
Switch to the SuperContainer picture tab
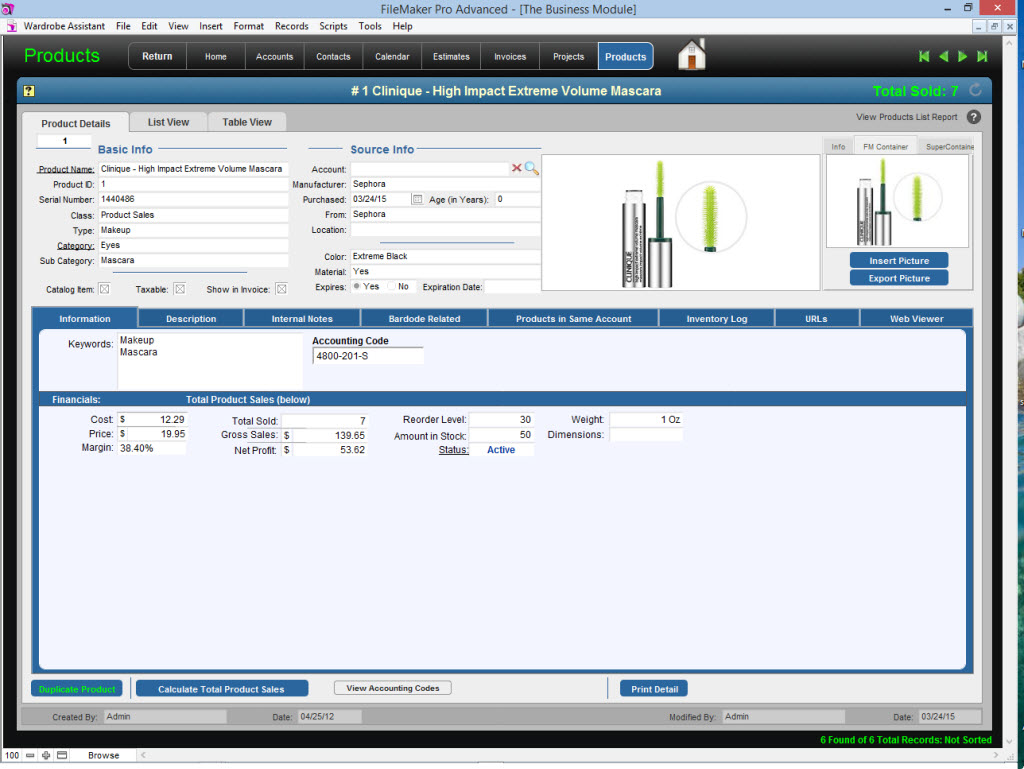(x=946, y=147)
